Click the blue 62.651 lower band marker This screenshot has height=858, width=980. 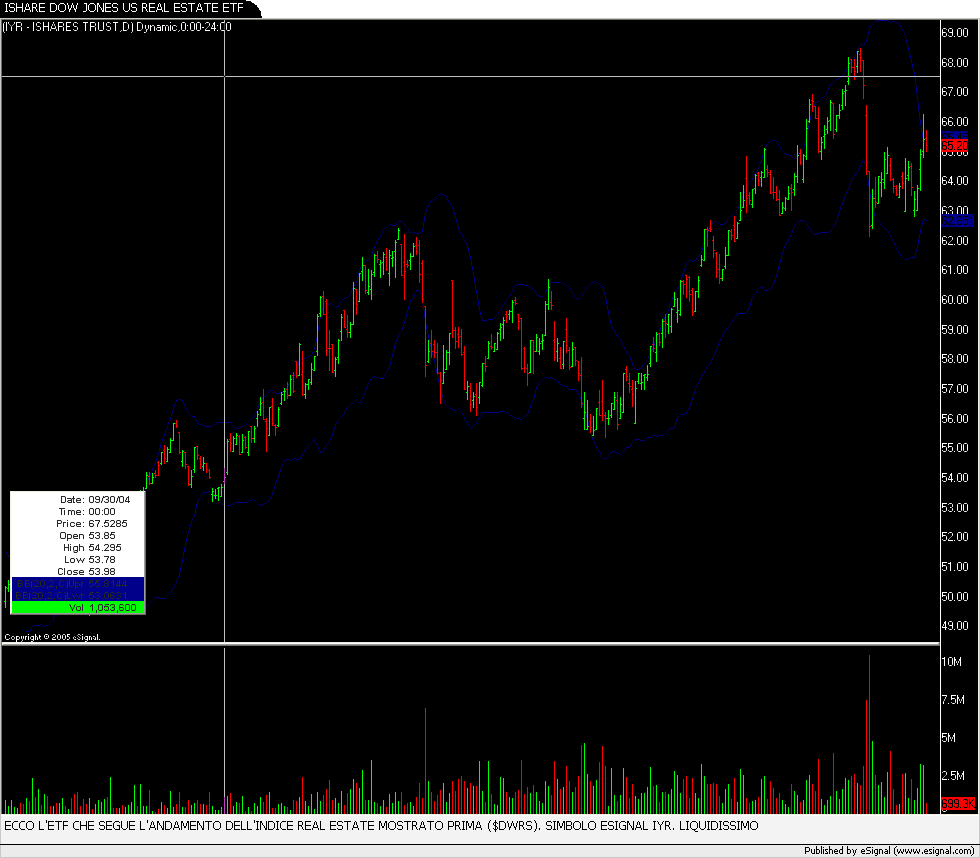click(x=955, y=220)
